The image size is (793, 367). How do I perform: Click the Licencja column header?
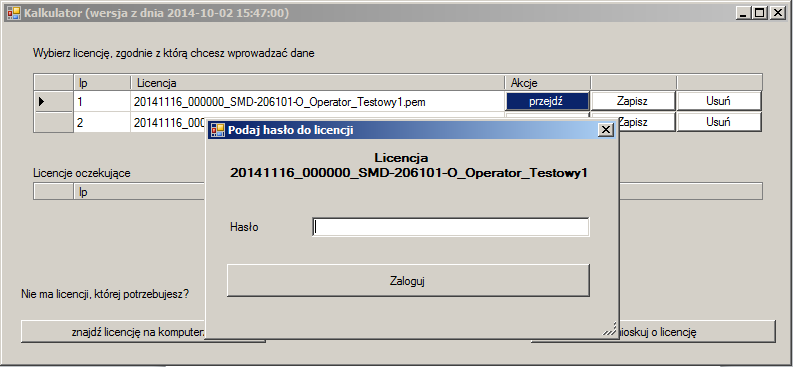coord(318,82)
